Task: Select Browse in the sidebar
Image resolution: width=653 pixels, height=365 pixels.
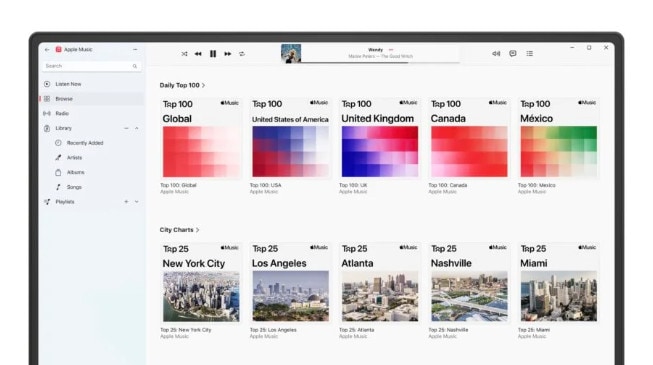Action: [92, 99]
